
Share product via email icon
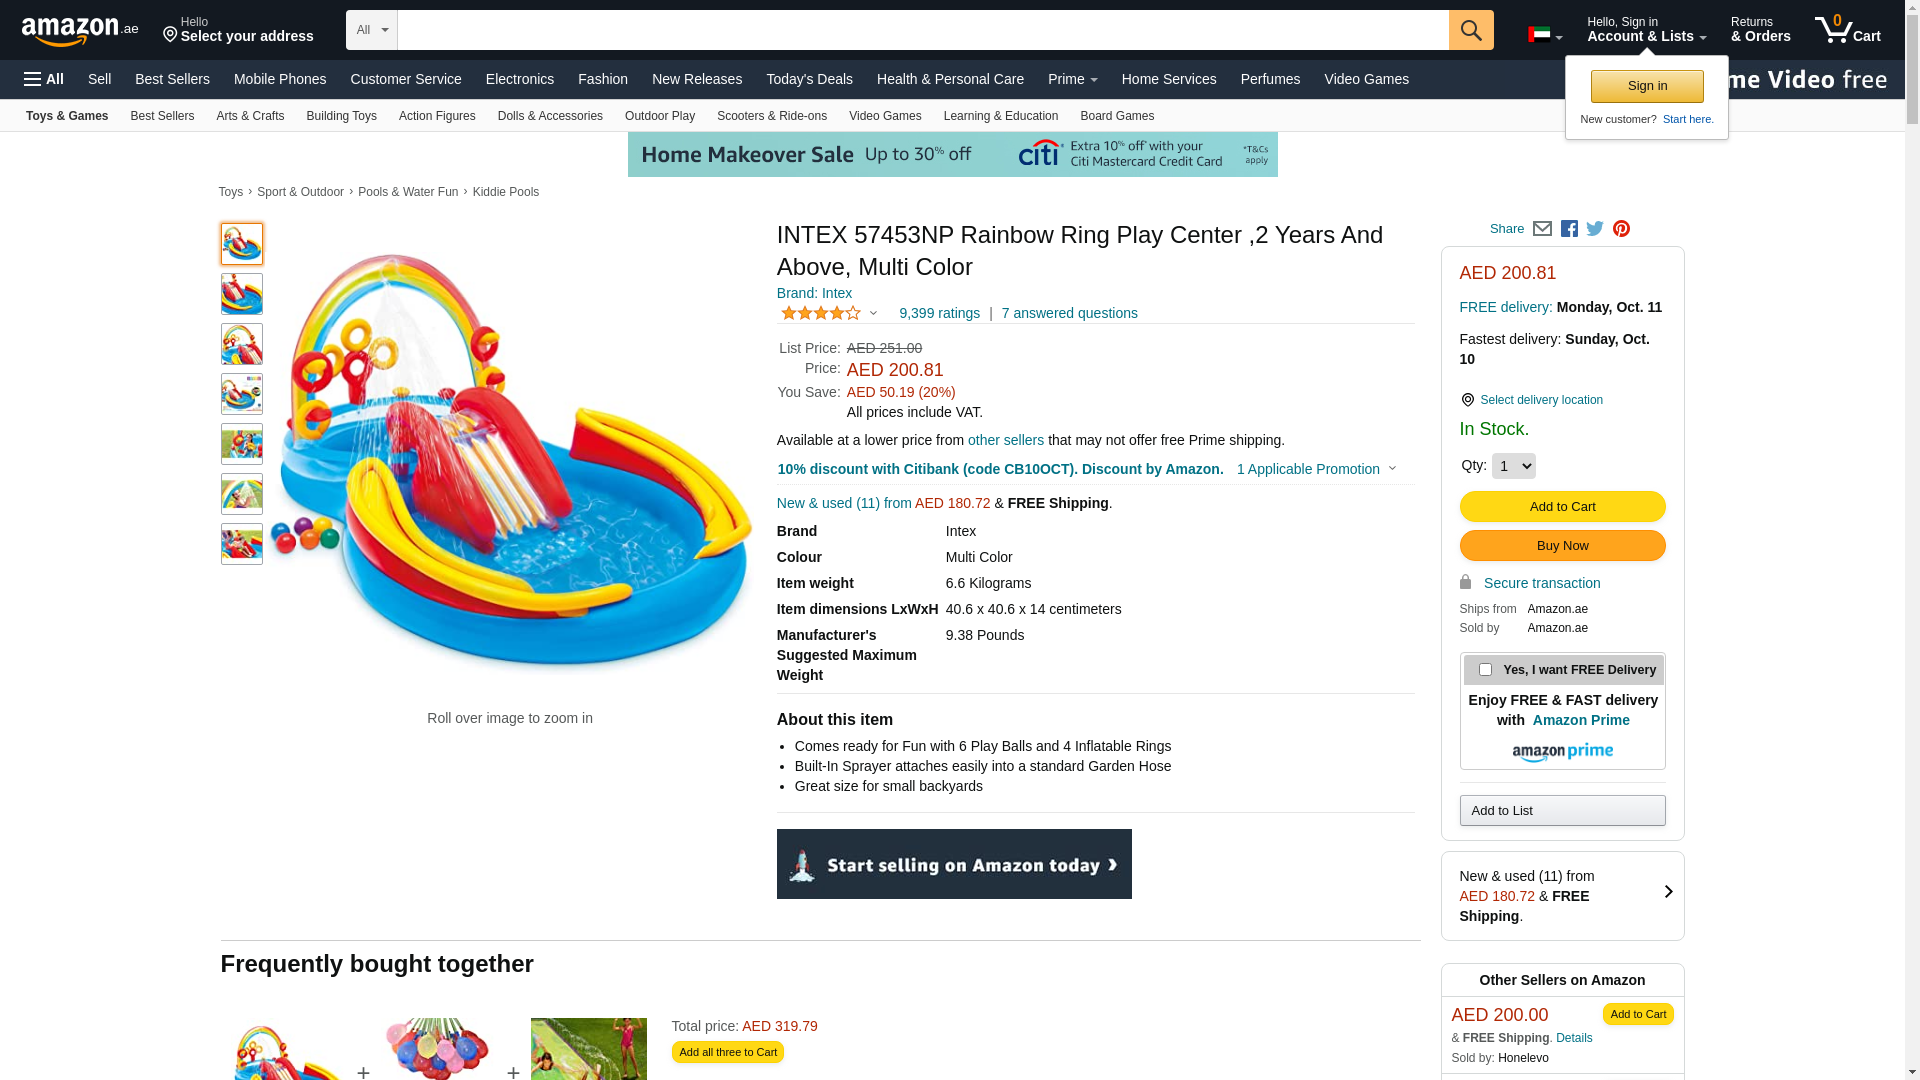tap(1542, 229)
